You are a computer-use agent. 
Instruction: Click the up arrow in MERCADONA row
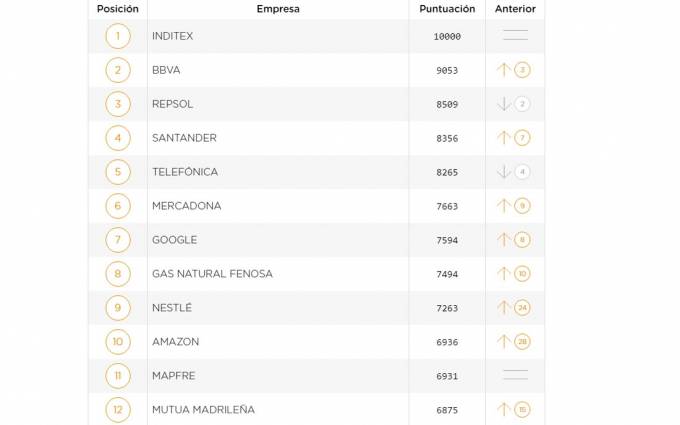(504, 206)
